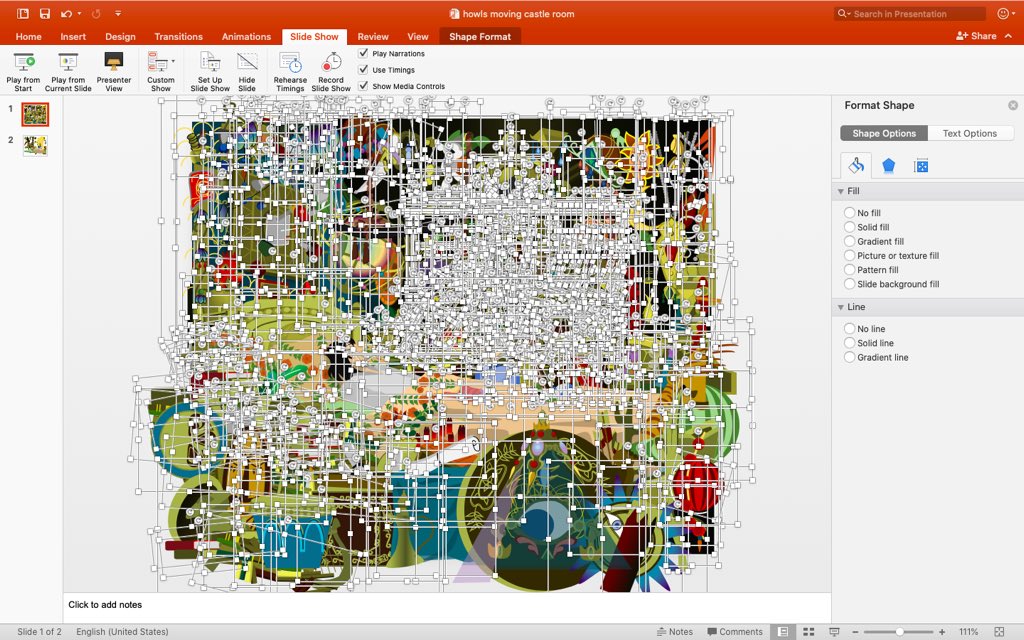Screen dimensions: 1024x640
Task: Toggle Show Media Controls checkbox
Action: click(364, 86)
